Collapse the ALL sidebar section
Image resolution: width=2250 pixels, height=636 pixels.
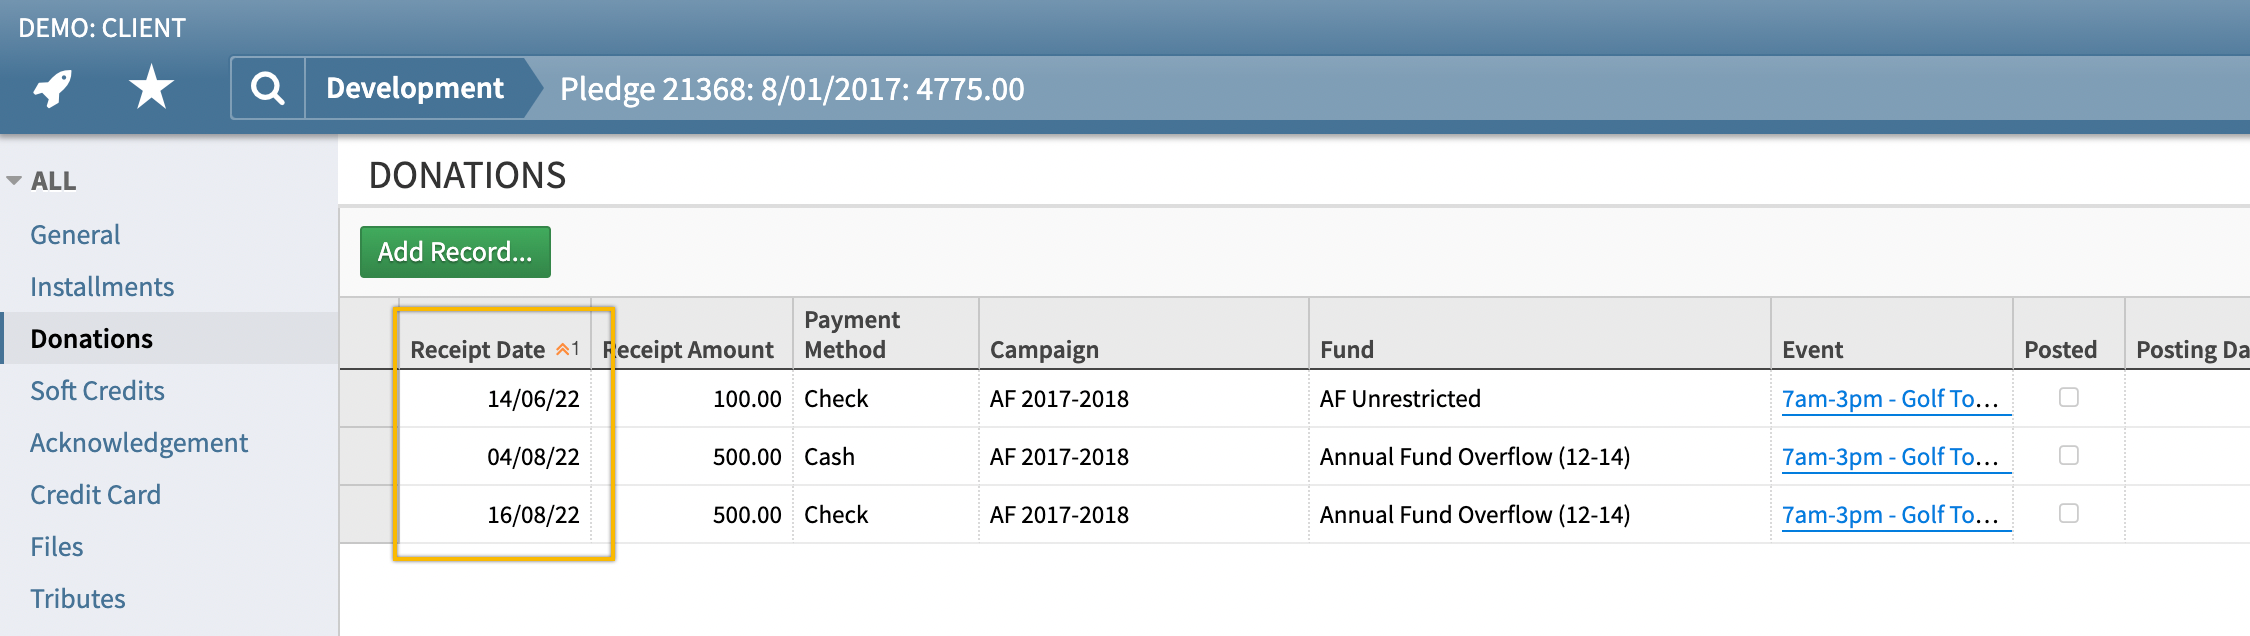coord(14,181)
